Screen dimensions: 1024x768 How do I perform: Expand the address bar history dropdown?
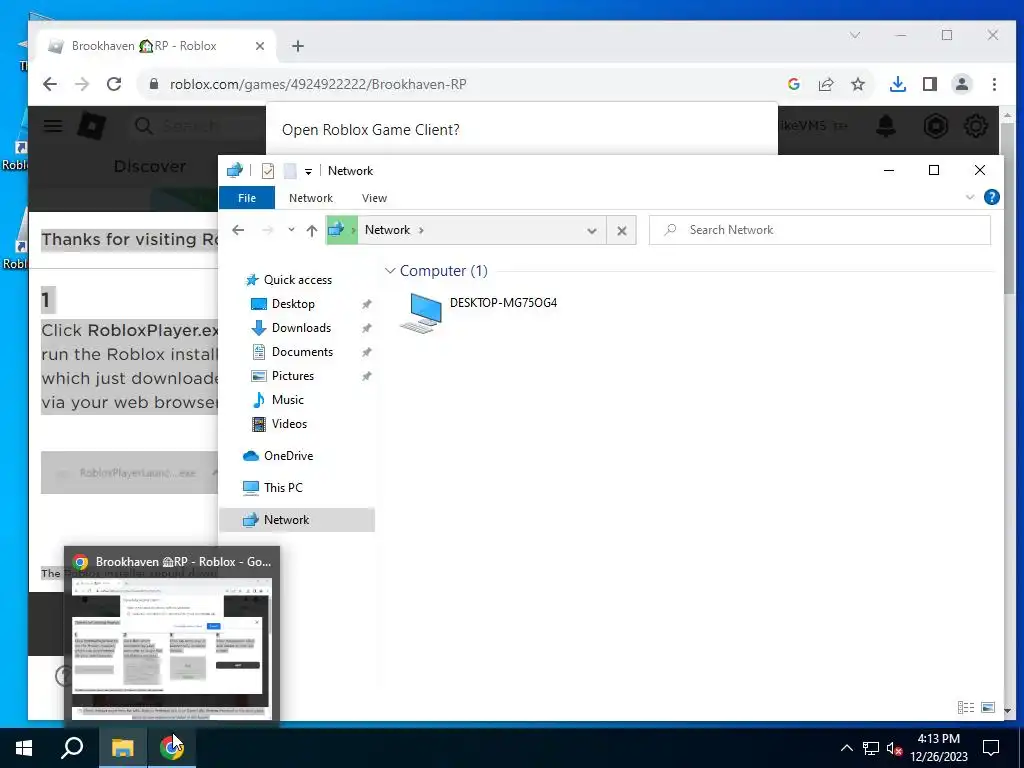tap(592, 231)
